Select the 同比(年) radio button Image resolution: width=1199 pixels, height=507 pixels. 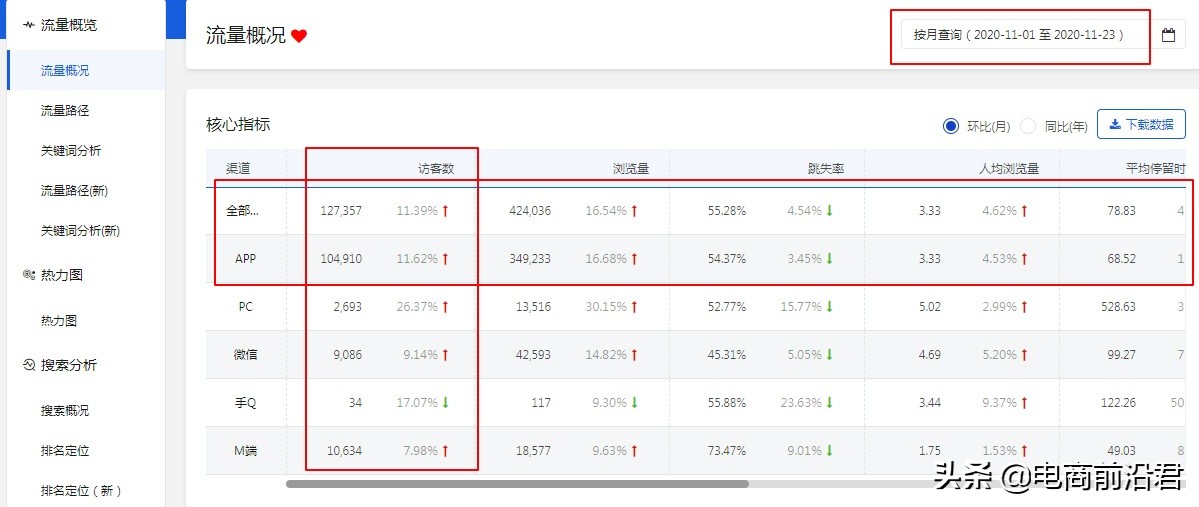point(1028,125)
